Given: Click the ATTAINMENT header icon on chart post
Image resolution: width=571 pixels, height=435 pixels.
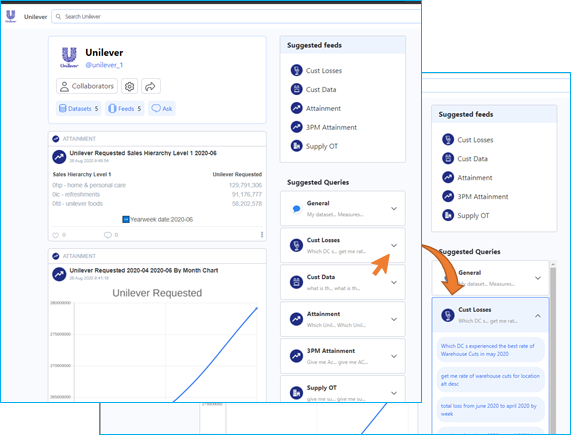Looking at the screenshot, I should coord(56,256).
